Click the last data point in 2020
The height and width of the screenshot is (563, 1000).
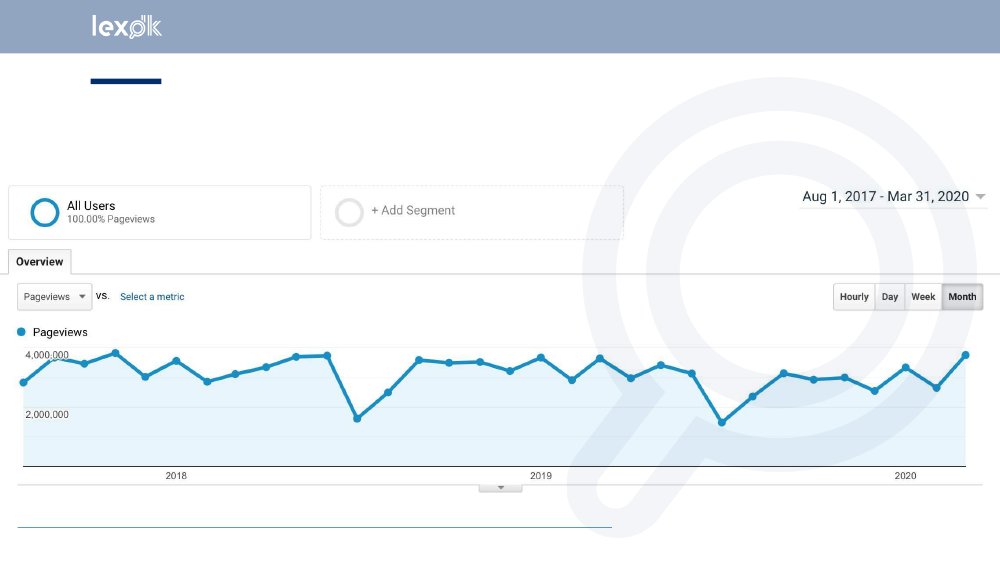[966, 355]
